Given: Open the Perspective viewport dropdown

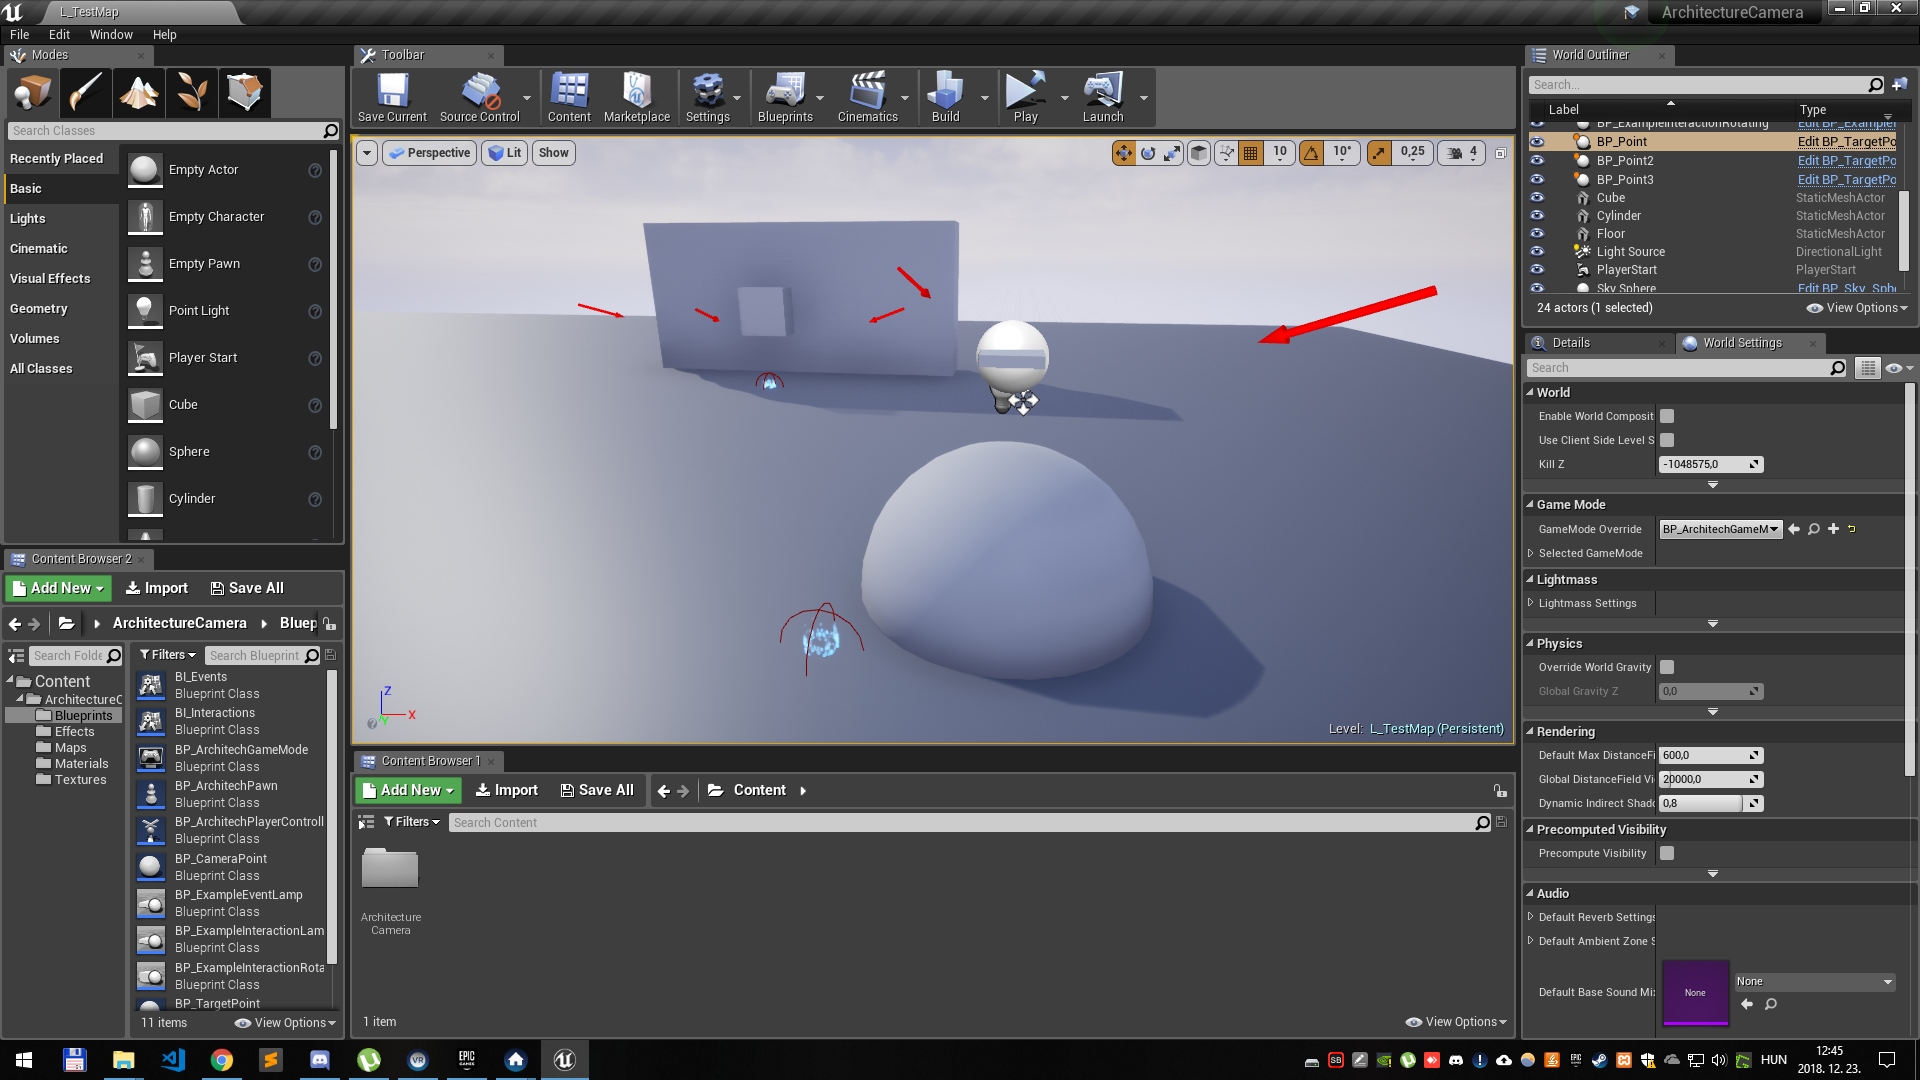Looking at the screenshot, I should (x=429, y=152).
